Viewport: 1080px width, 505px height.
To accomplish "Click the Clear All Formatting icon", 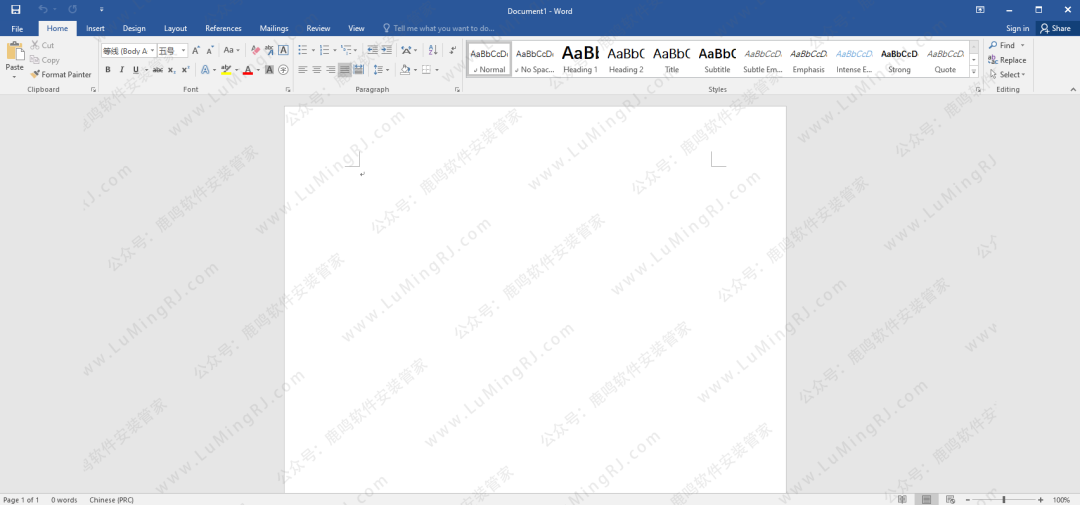I will 255,50.
